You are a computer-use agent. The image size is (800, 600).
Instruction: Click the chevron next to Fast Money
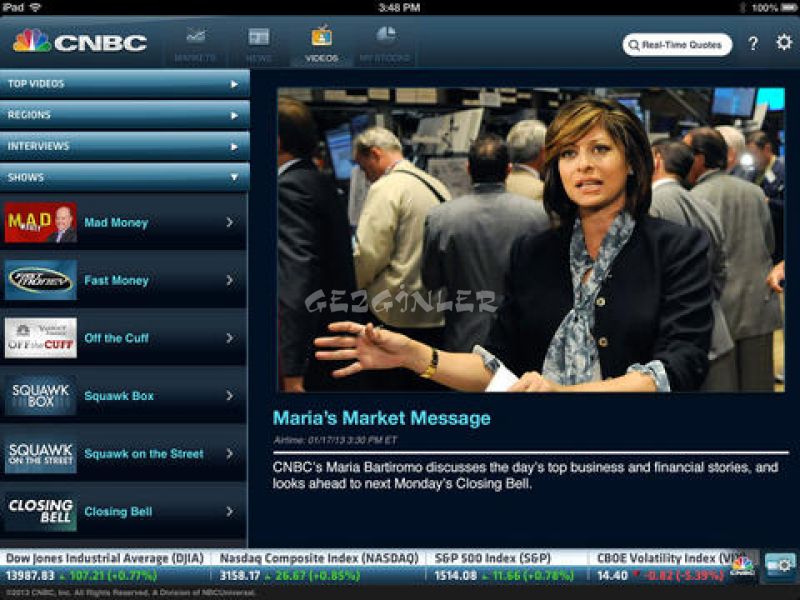[x=230, y=280]
